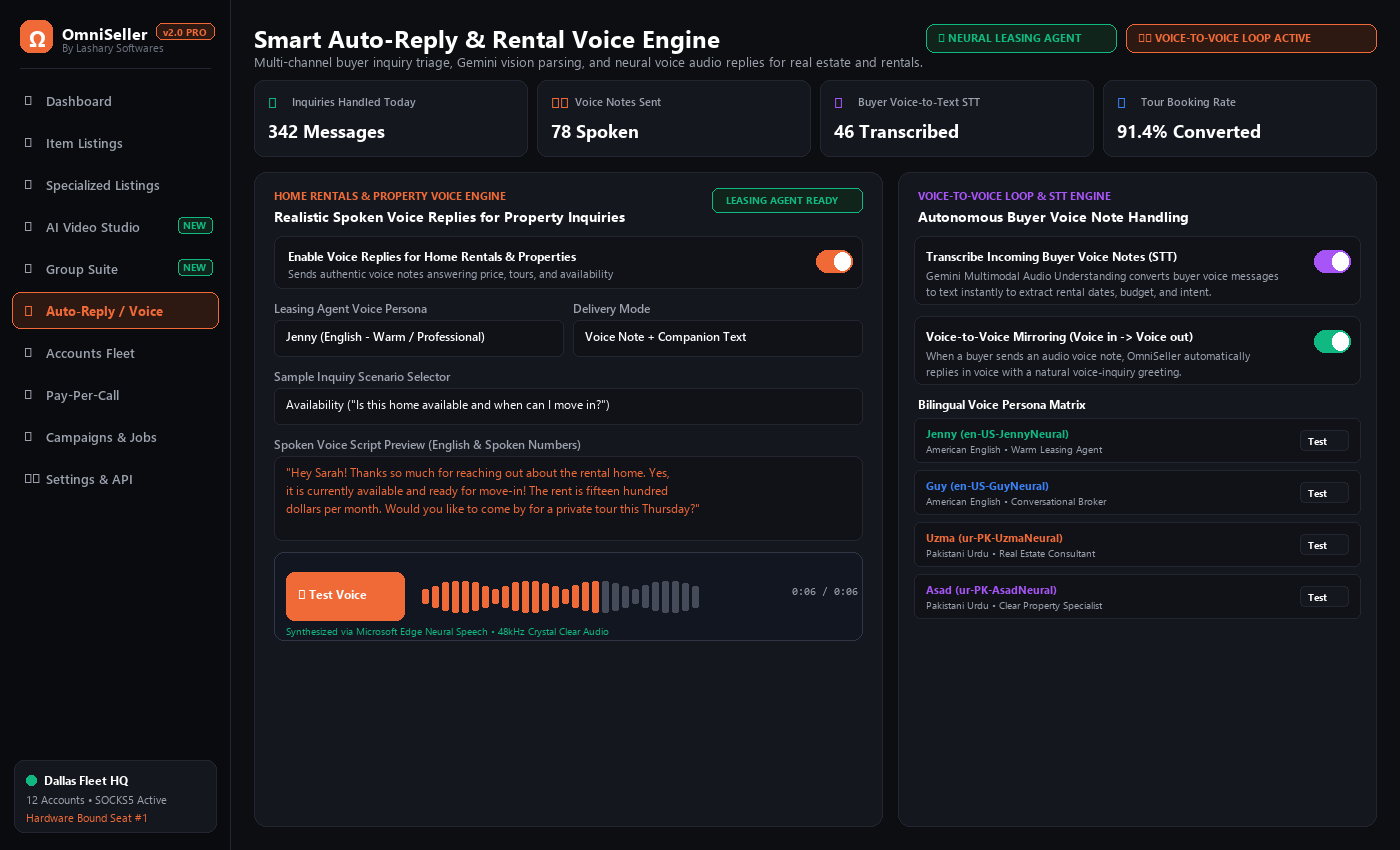Open Campaigns & Jobs
The width and height of the screenshot is (1400, 850).
coord(115,437)
